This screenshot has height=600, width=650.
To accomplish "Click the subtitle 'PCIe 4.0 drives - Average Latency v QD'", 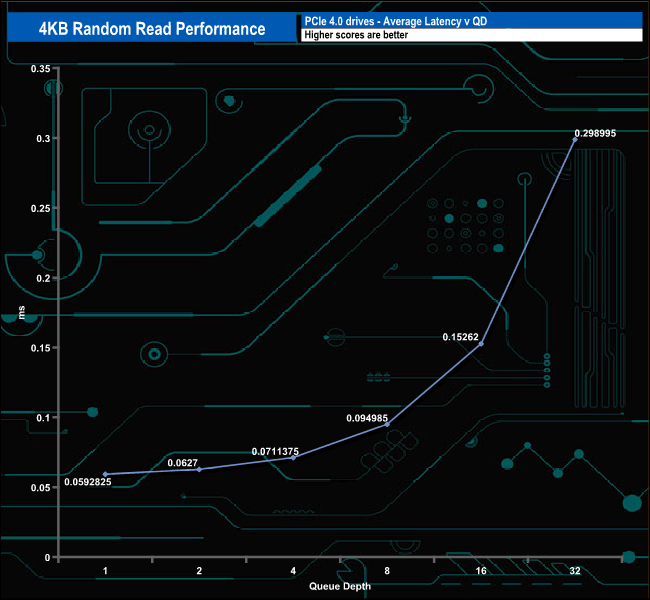I will [395, 21].
